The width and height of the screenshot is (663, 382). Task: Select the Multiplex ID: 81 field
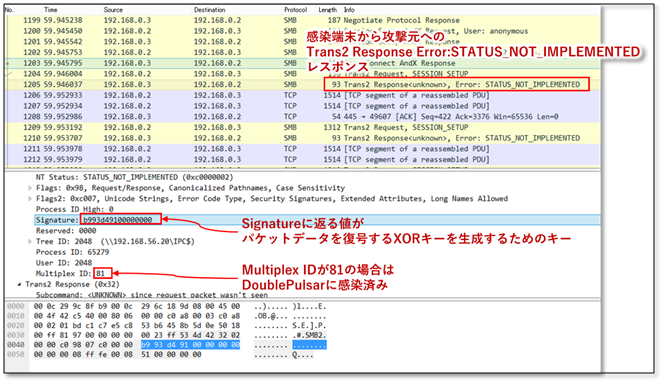(x=70, y=274)
